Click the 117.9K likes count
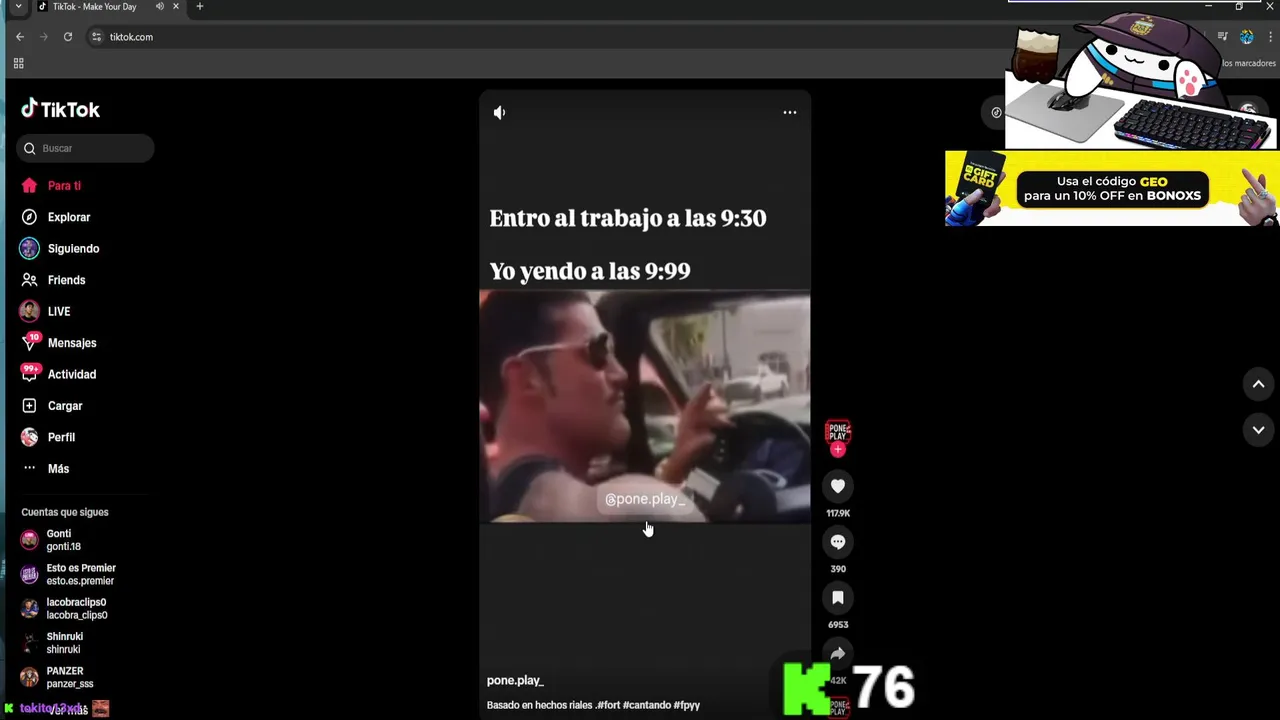This screenshot has width=1280, height=720. 838,513
